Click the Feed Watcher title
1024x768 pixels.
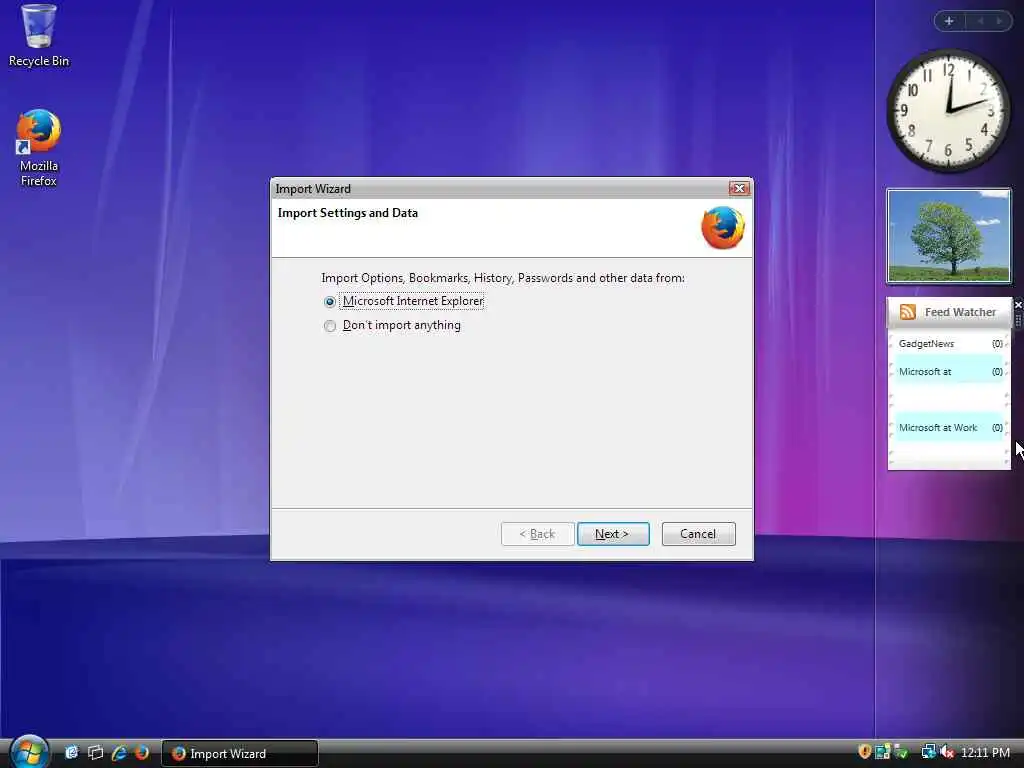click(960, 312)
